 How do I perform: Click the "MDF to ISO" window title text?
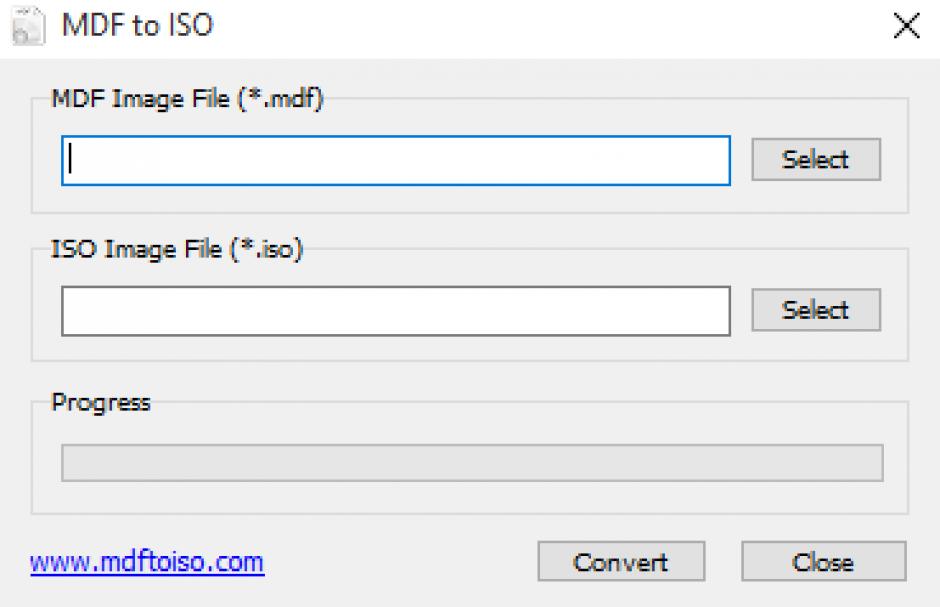coord(138,27)
